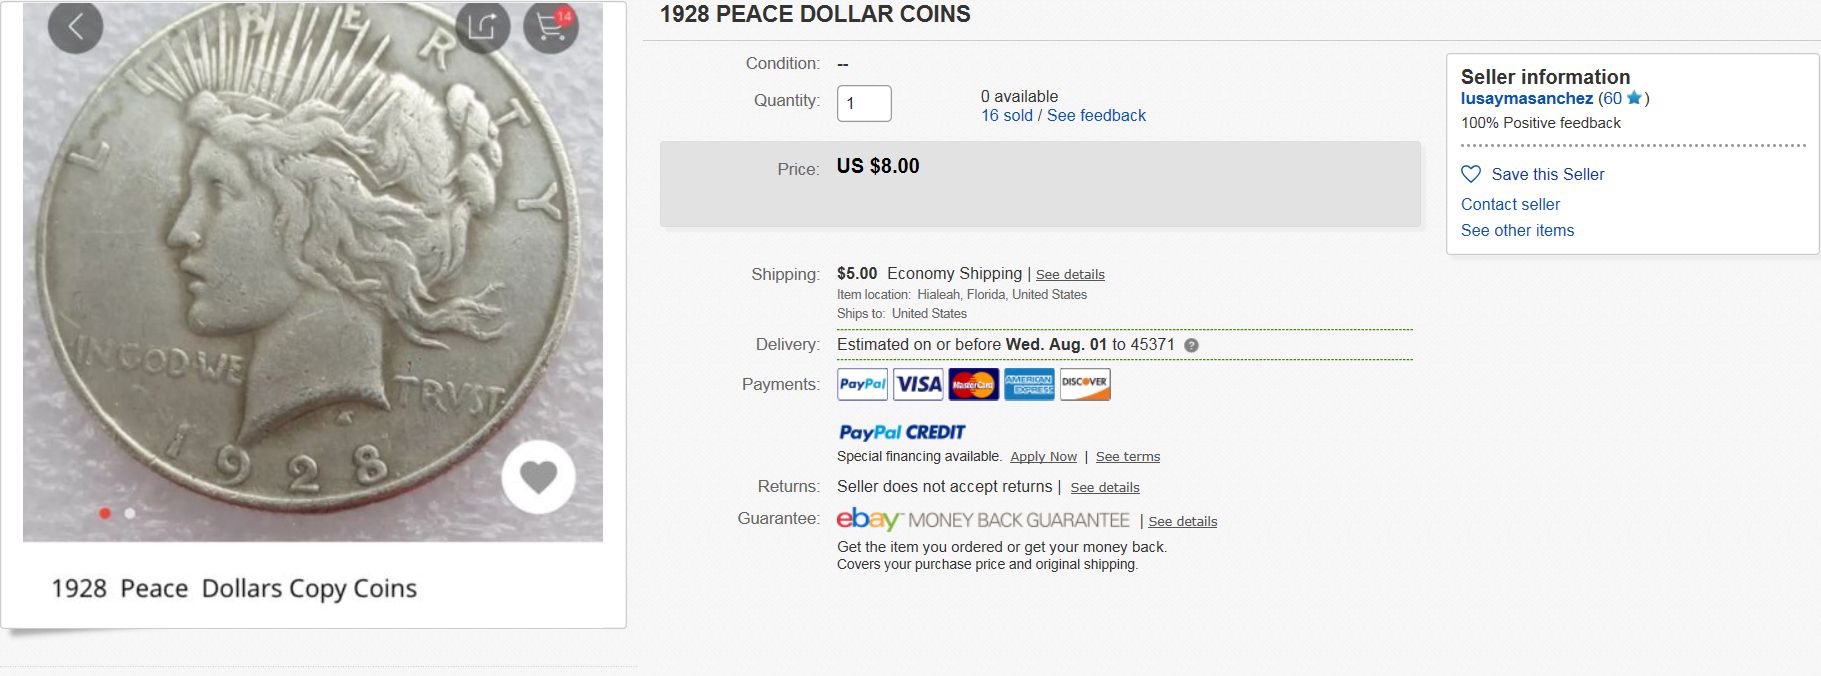Open seller profile lusaymasanchez
1821x676 pixels.
(1526, 98)
